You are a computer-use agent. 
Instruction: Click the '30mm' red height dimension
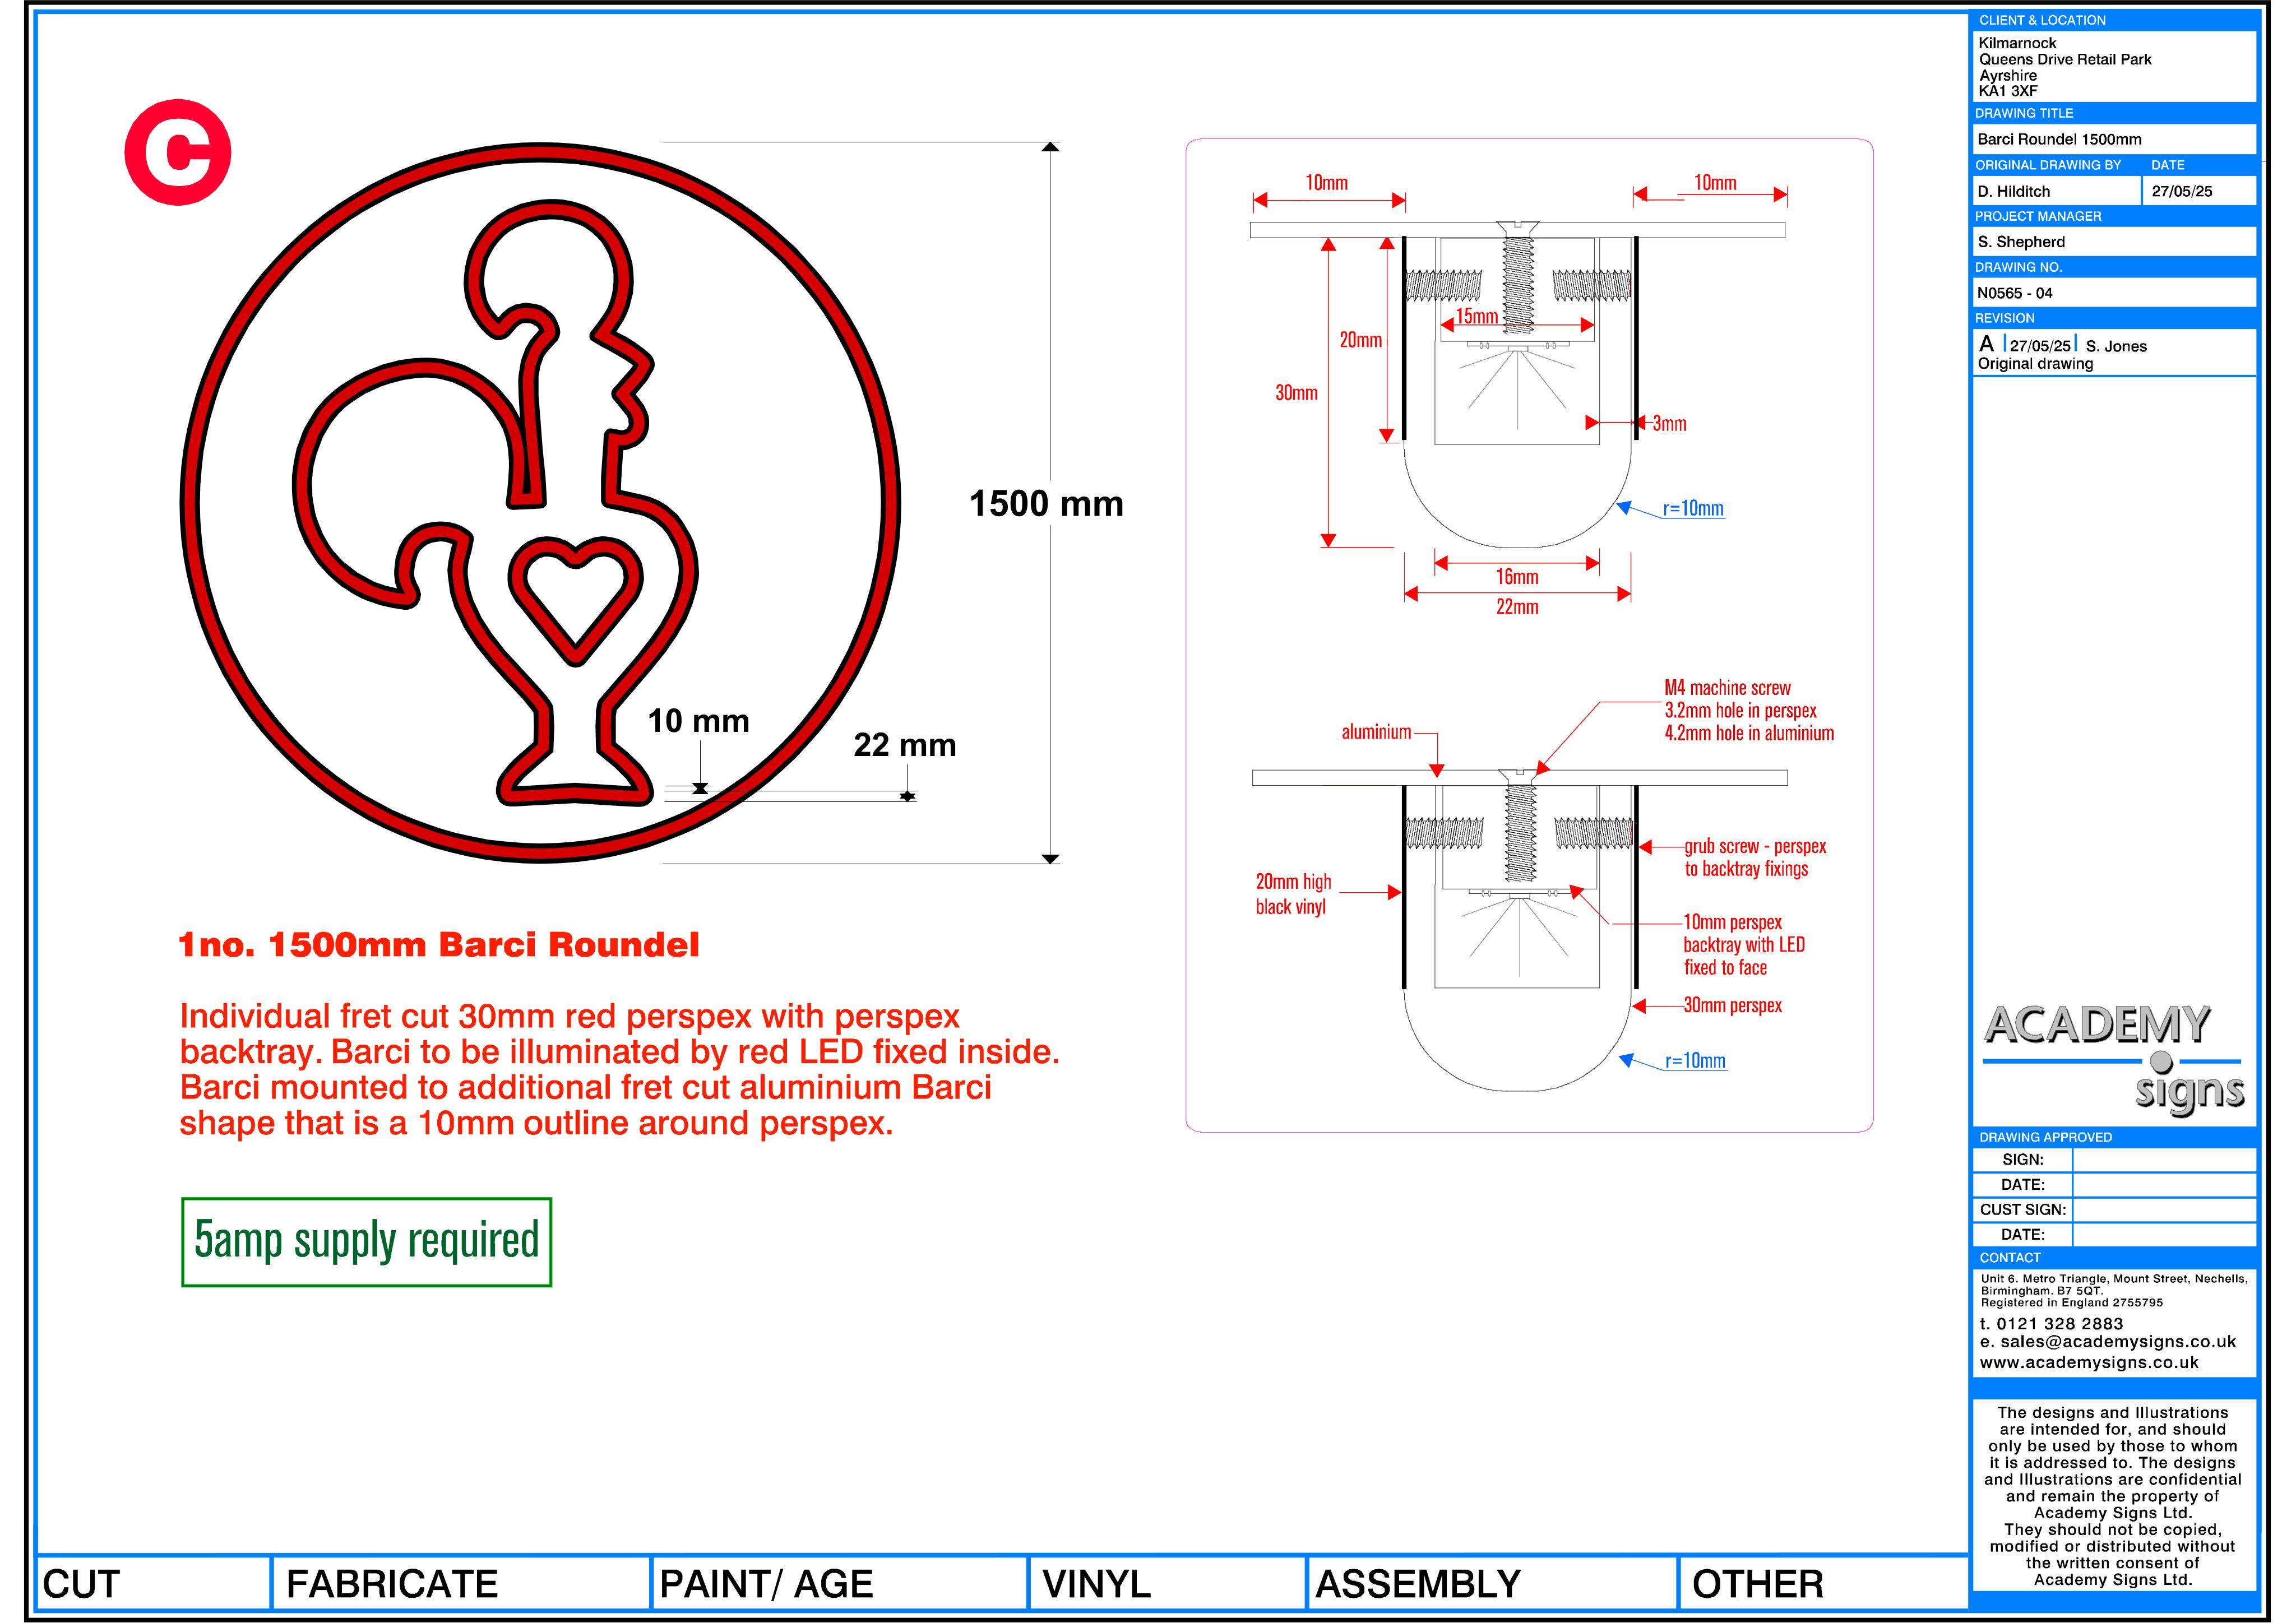tap(1296, 392)
